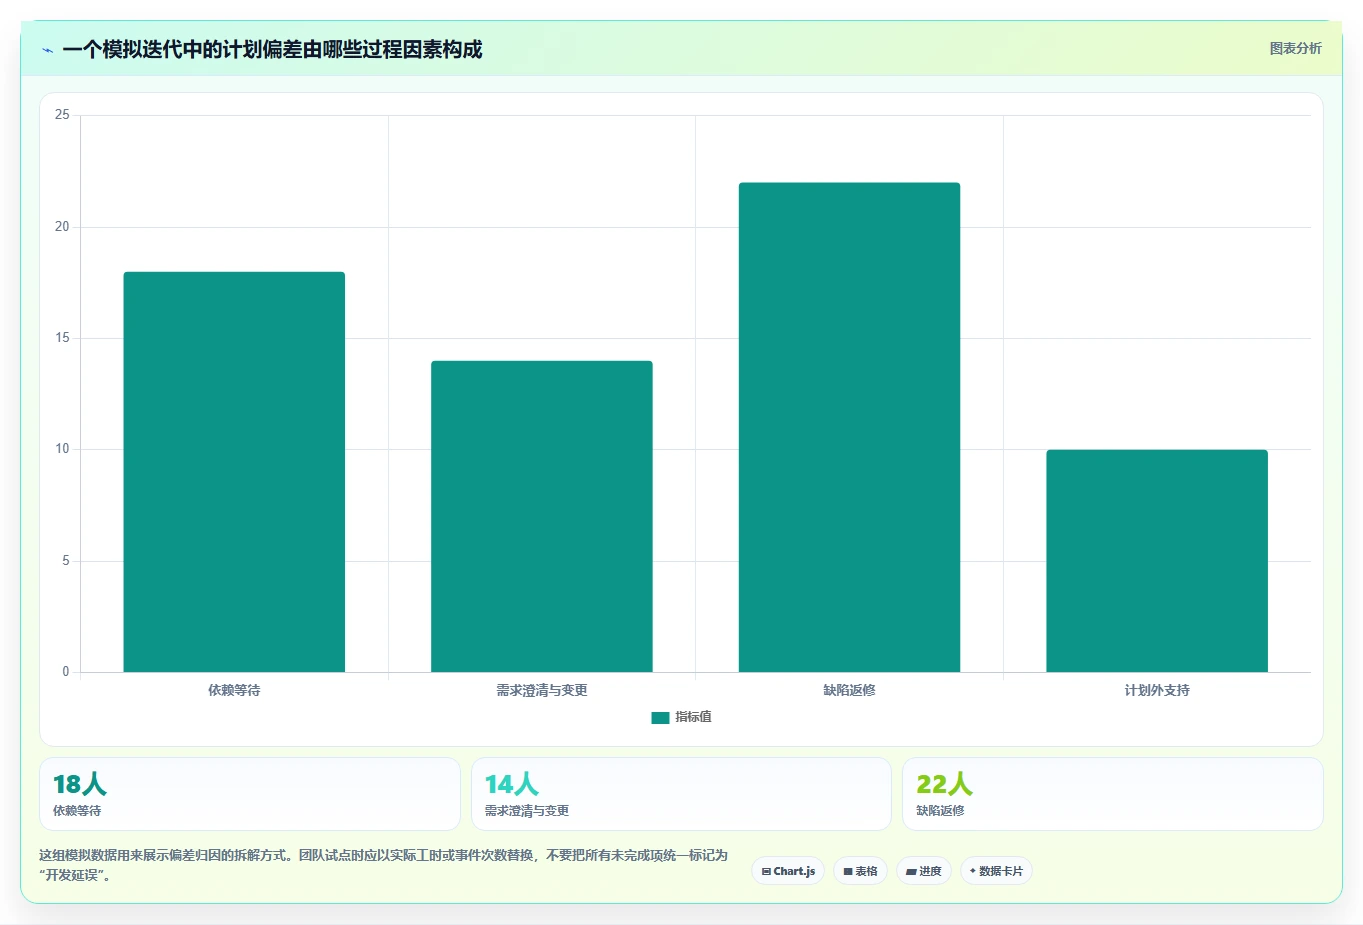The image size is (1363, 925).
Task: Open the 22人 缺陷返修 data card
Action: click(x=1113, y=794)
